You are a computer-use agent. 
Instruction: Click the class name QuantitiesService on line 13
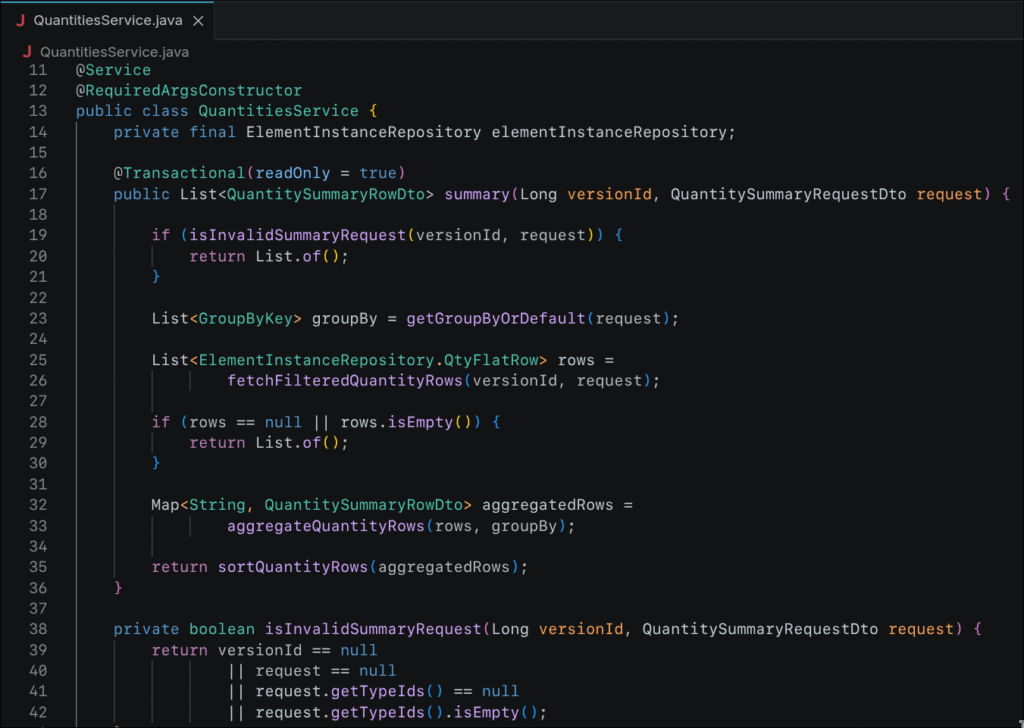[x=278, y=111]
